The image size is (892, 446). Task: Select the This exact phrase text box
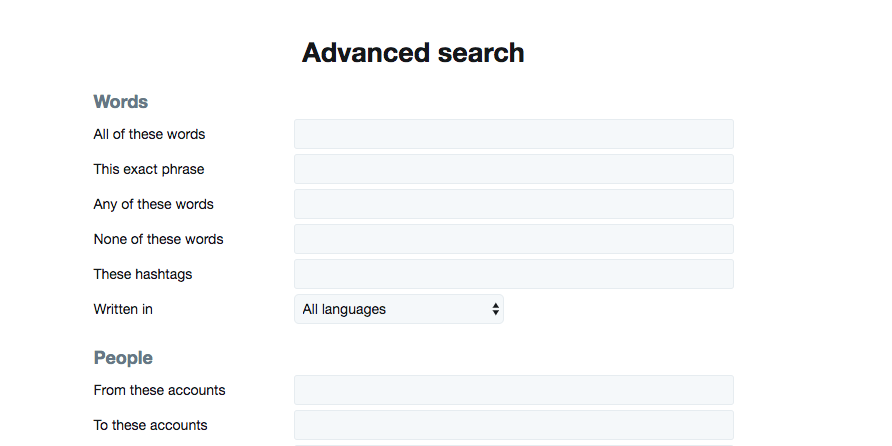click(x=514, y=169)
